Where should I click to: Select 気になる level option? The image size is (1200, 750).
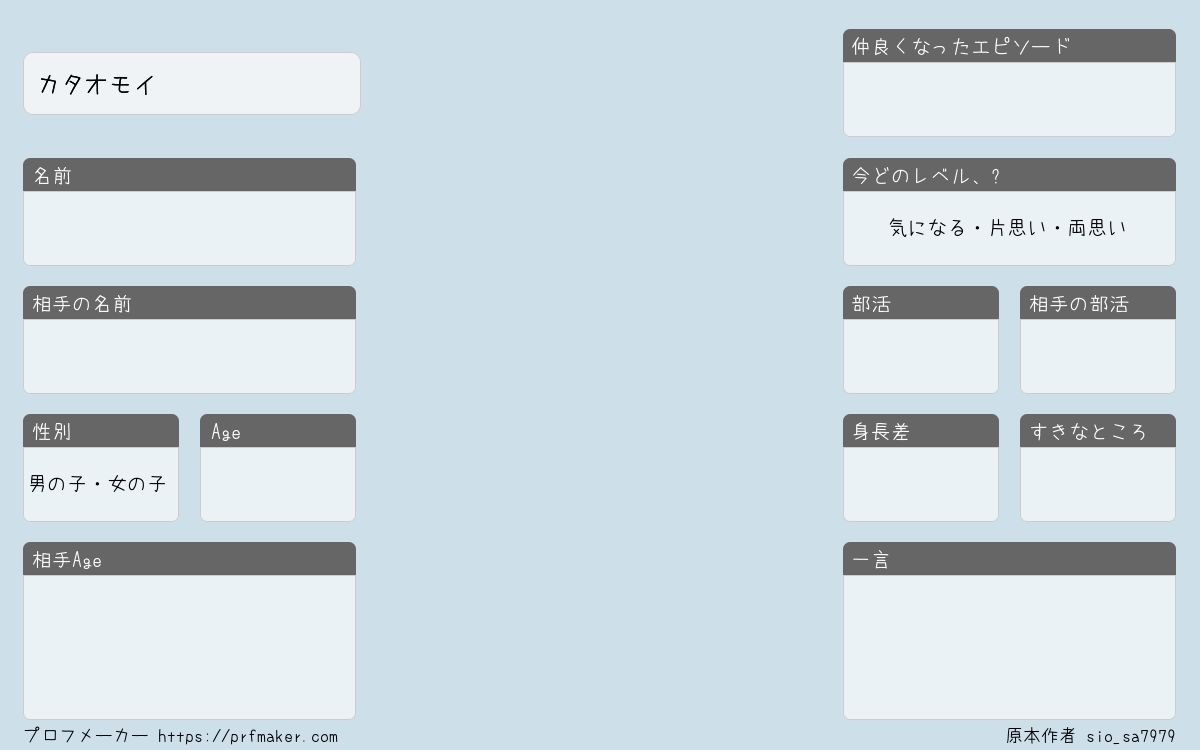point(927,228)
